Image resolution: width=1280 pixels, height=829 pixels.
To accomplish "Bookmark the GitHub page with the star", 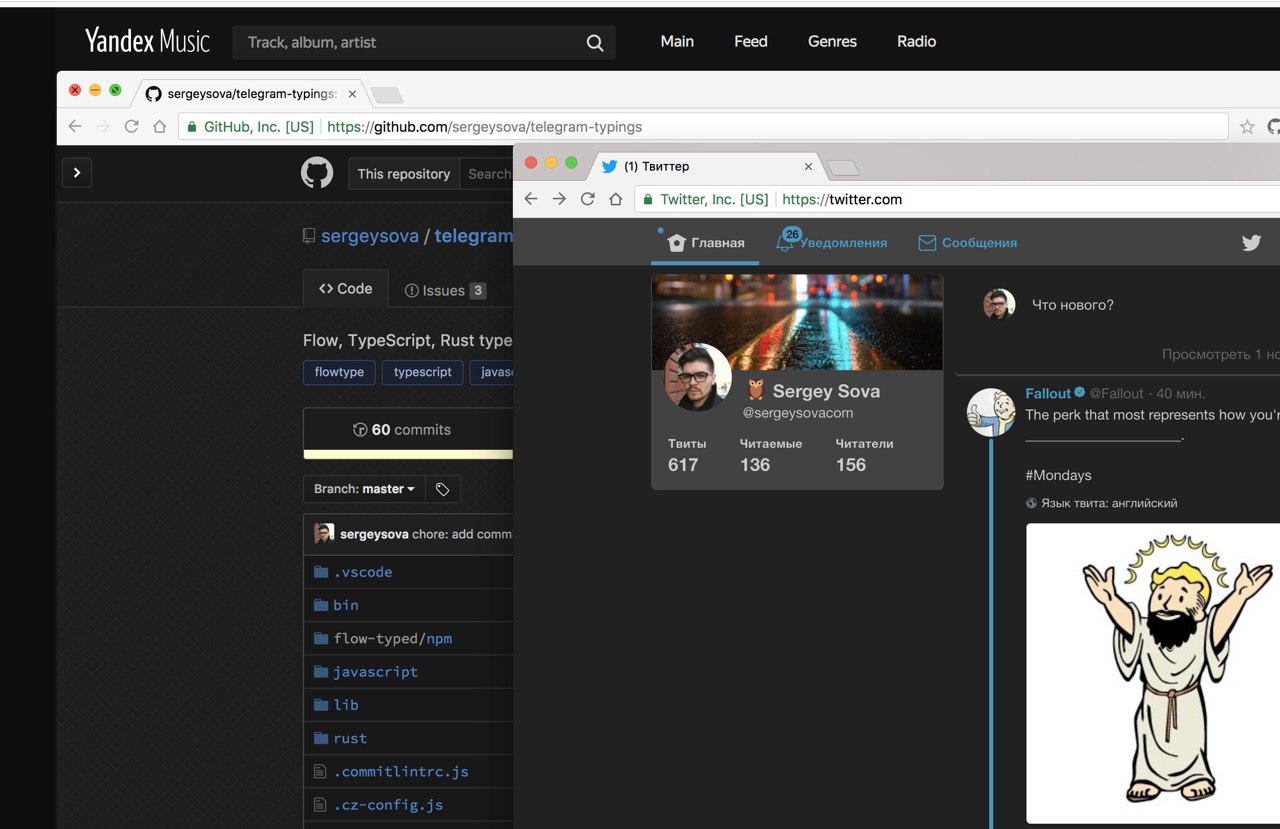I will click(1247, 127).
